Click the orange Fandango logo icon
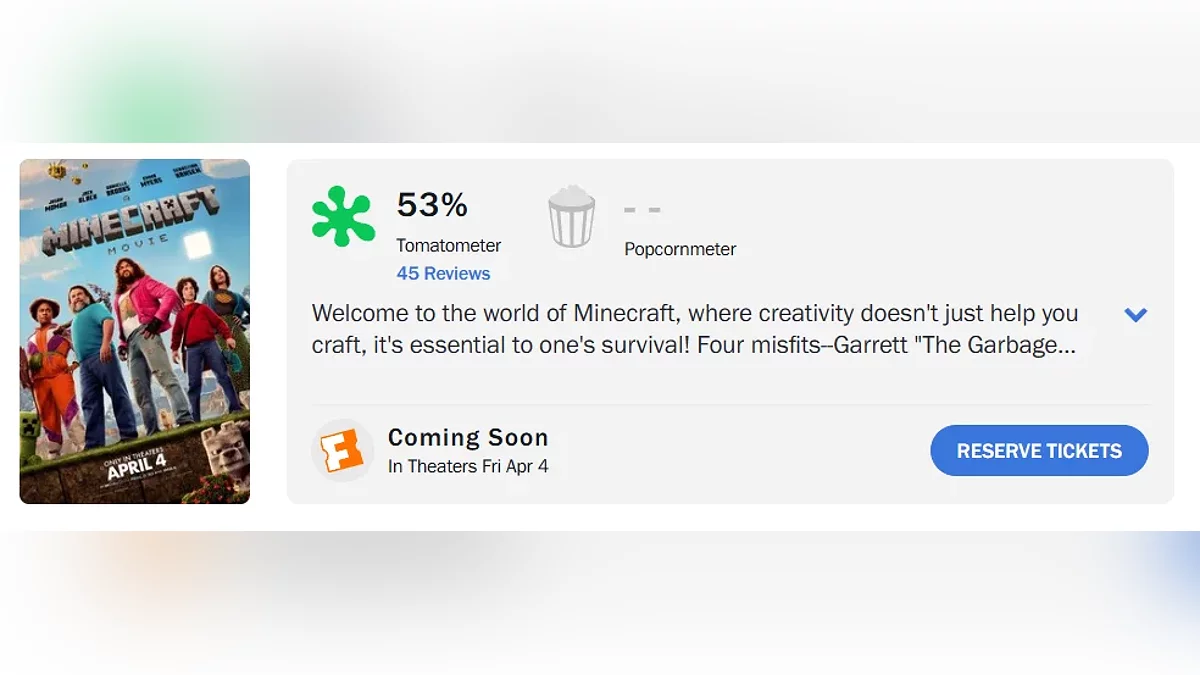1200x675 pixels. pos(342,451)
